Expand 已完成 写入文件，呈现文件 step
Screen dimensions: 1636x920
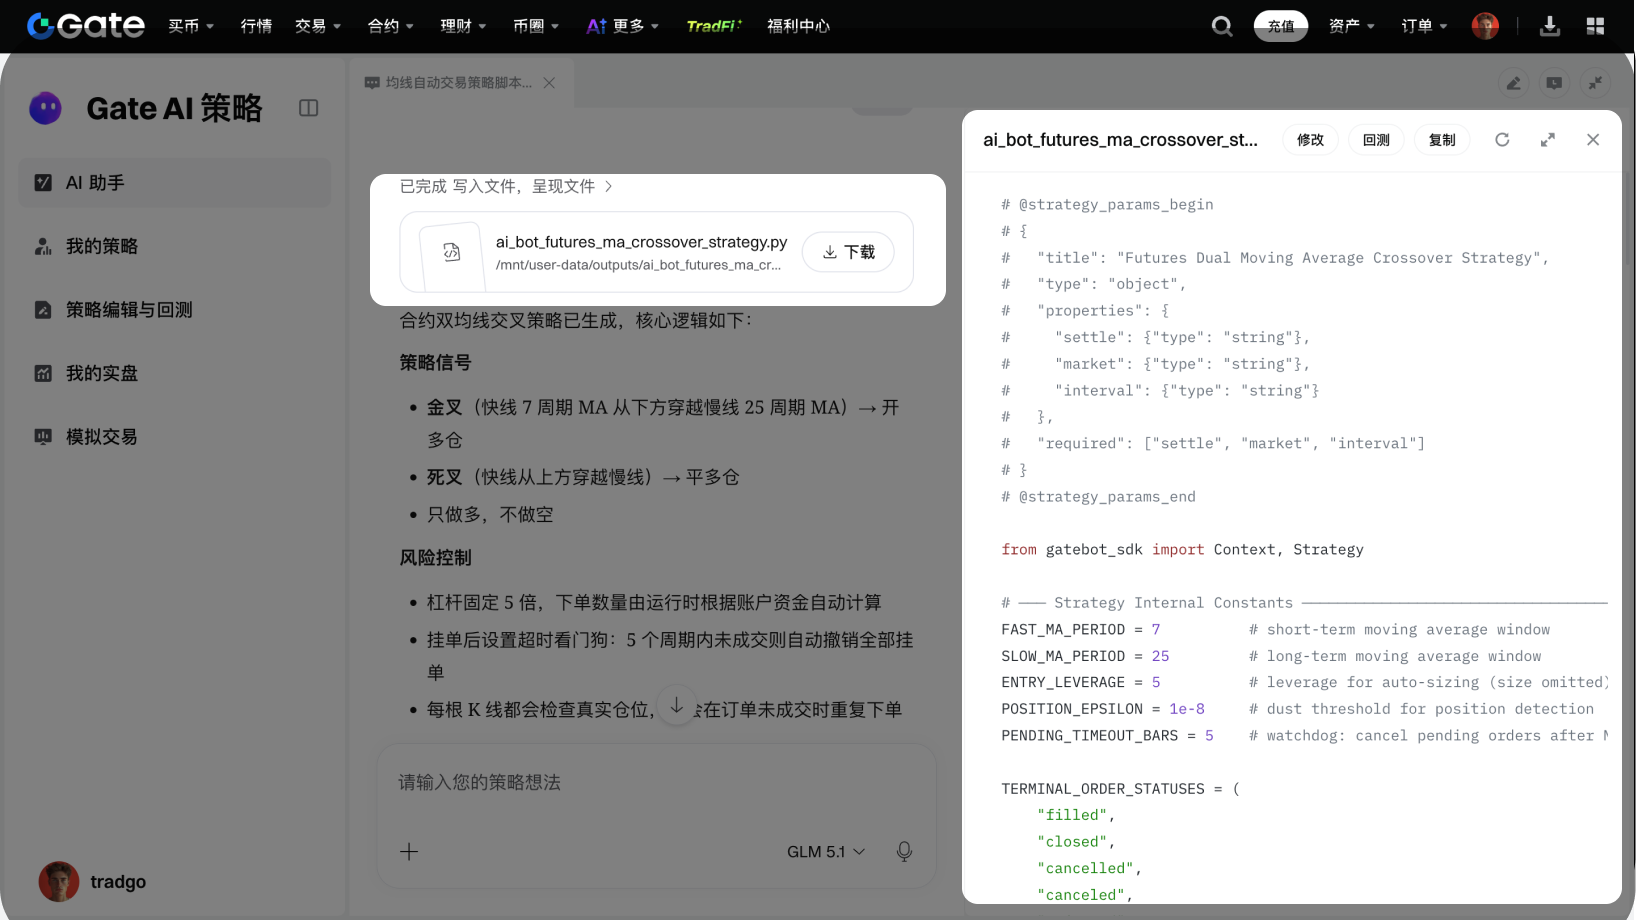[506, 186]
